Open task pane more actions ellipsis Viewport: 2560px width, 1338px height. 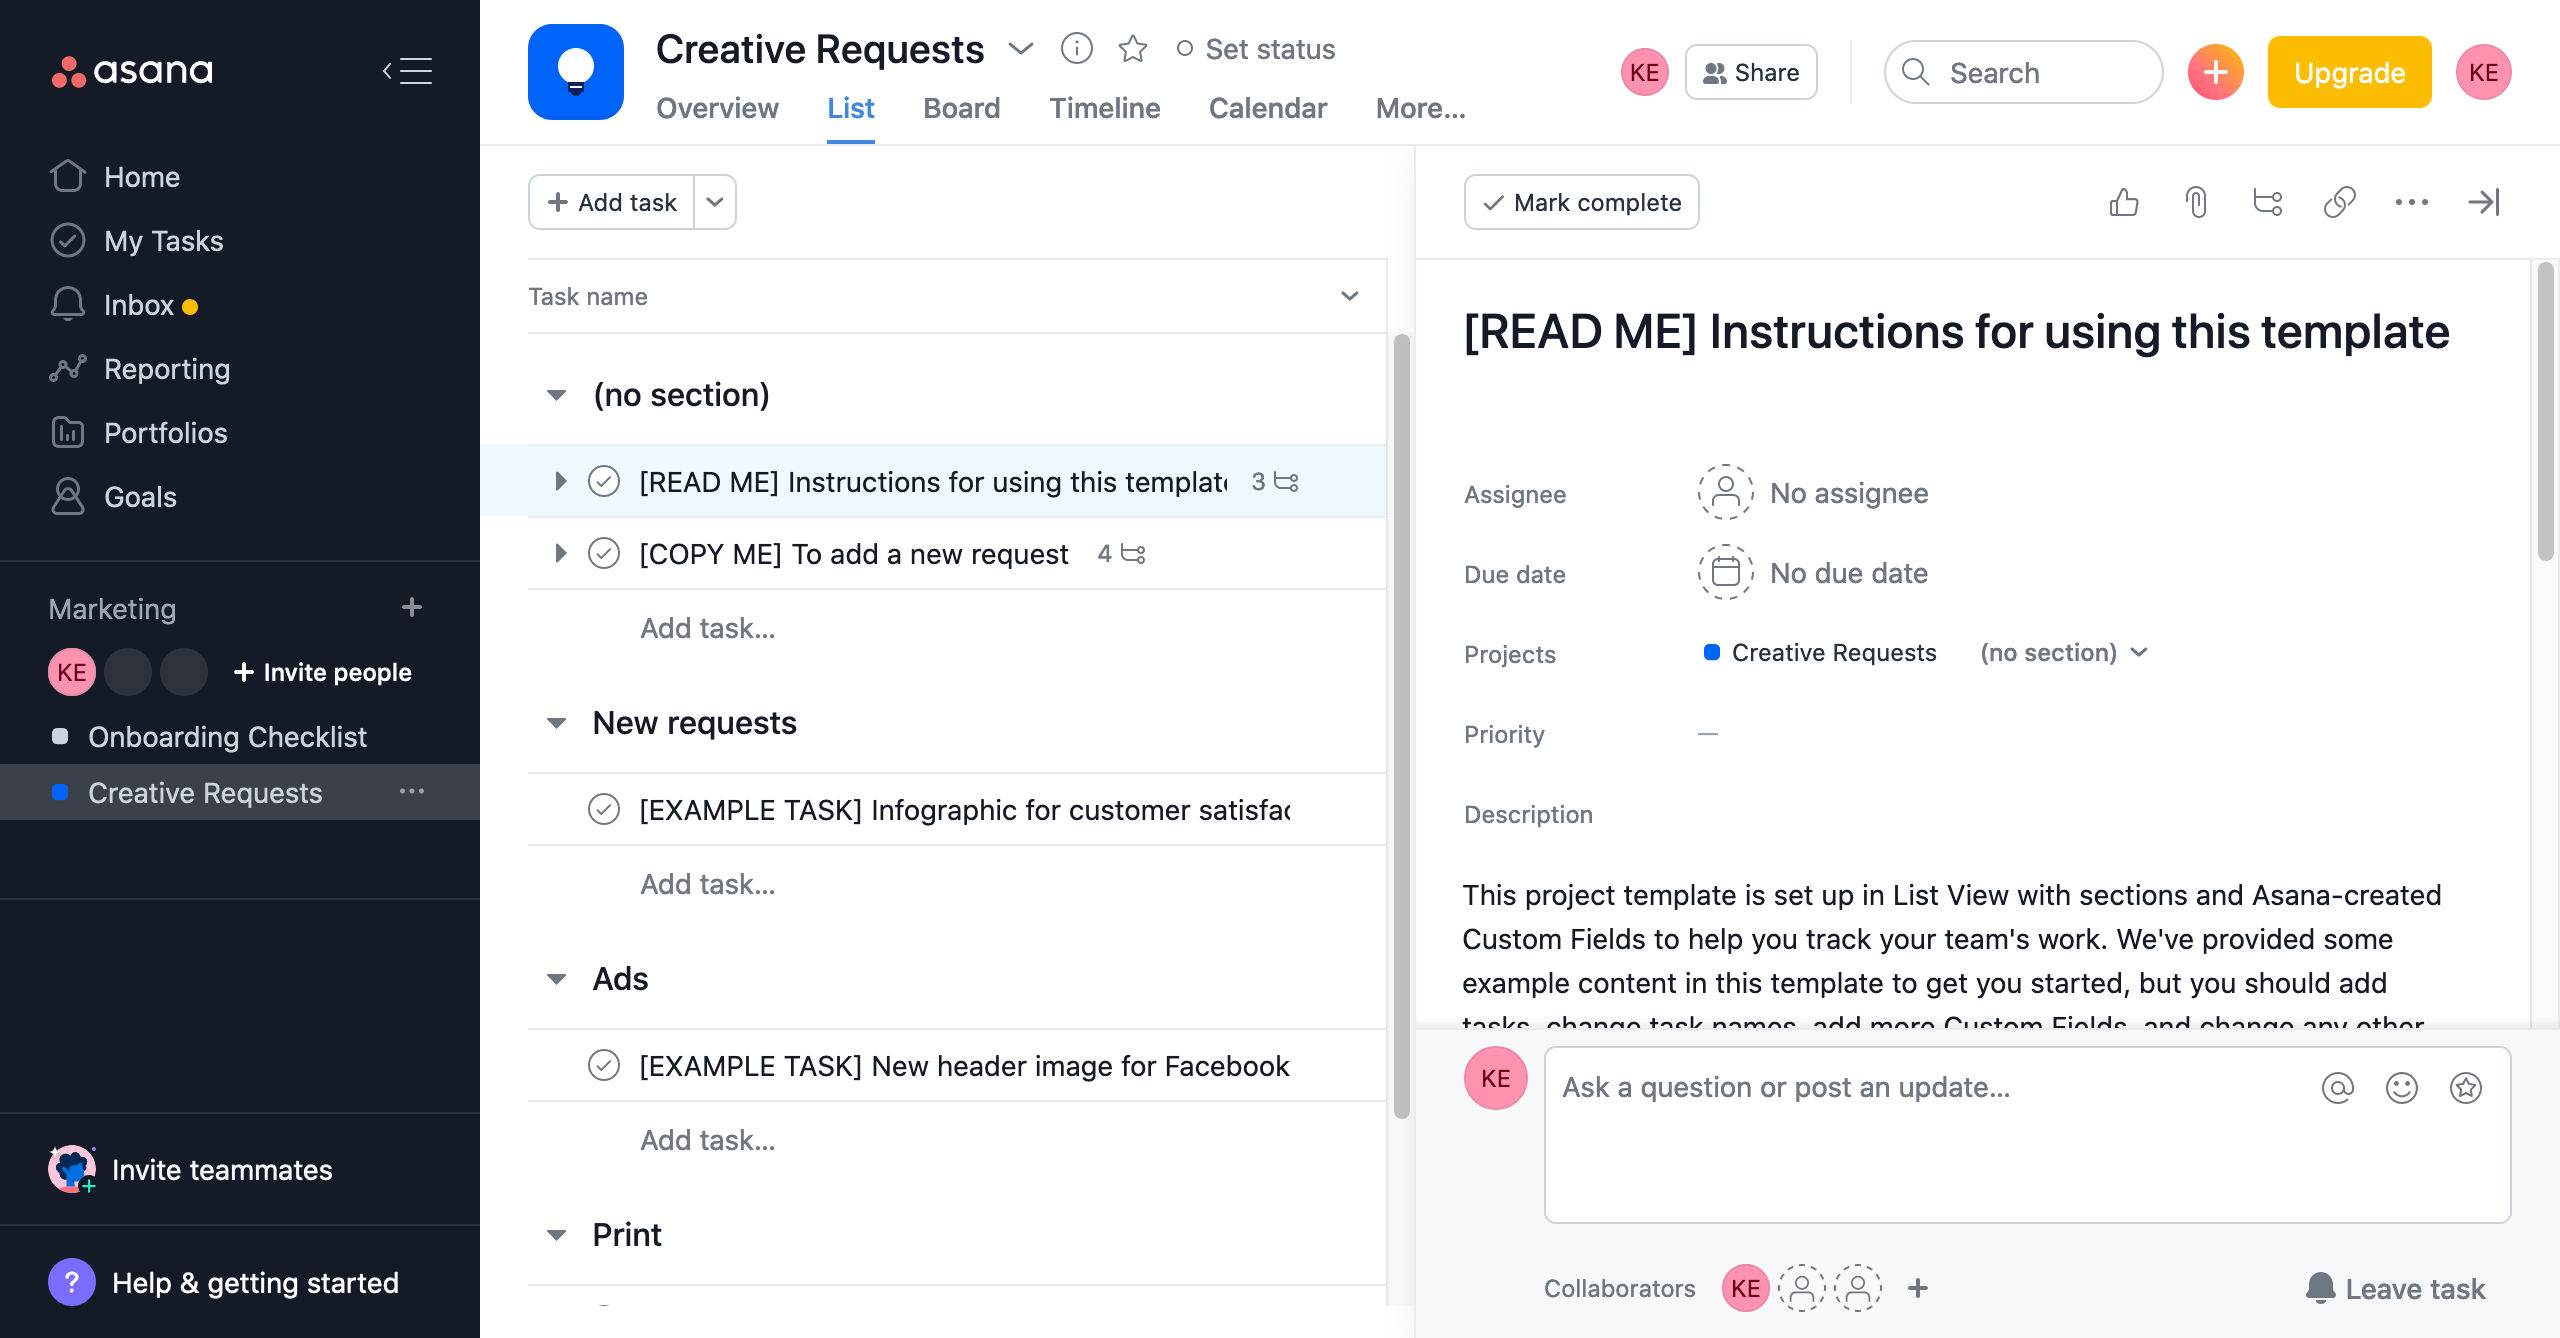(x=2411, y=202)
